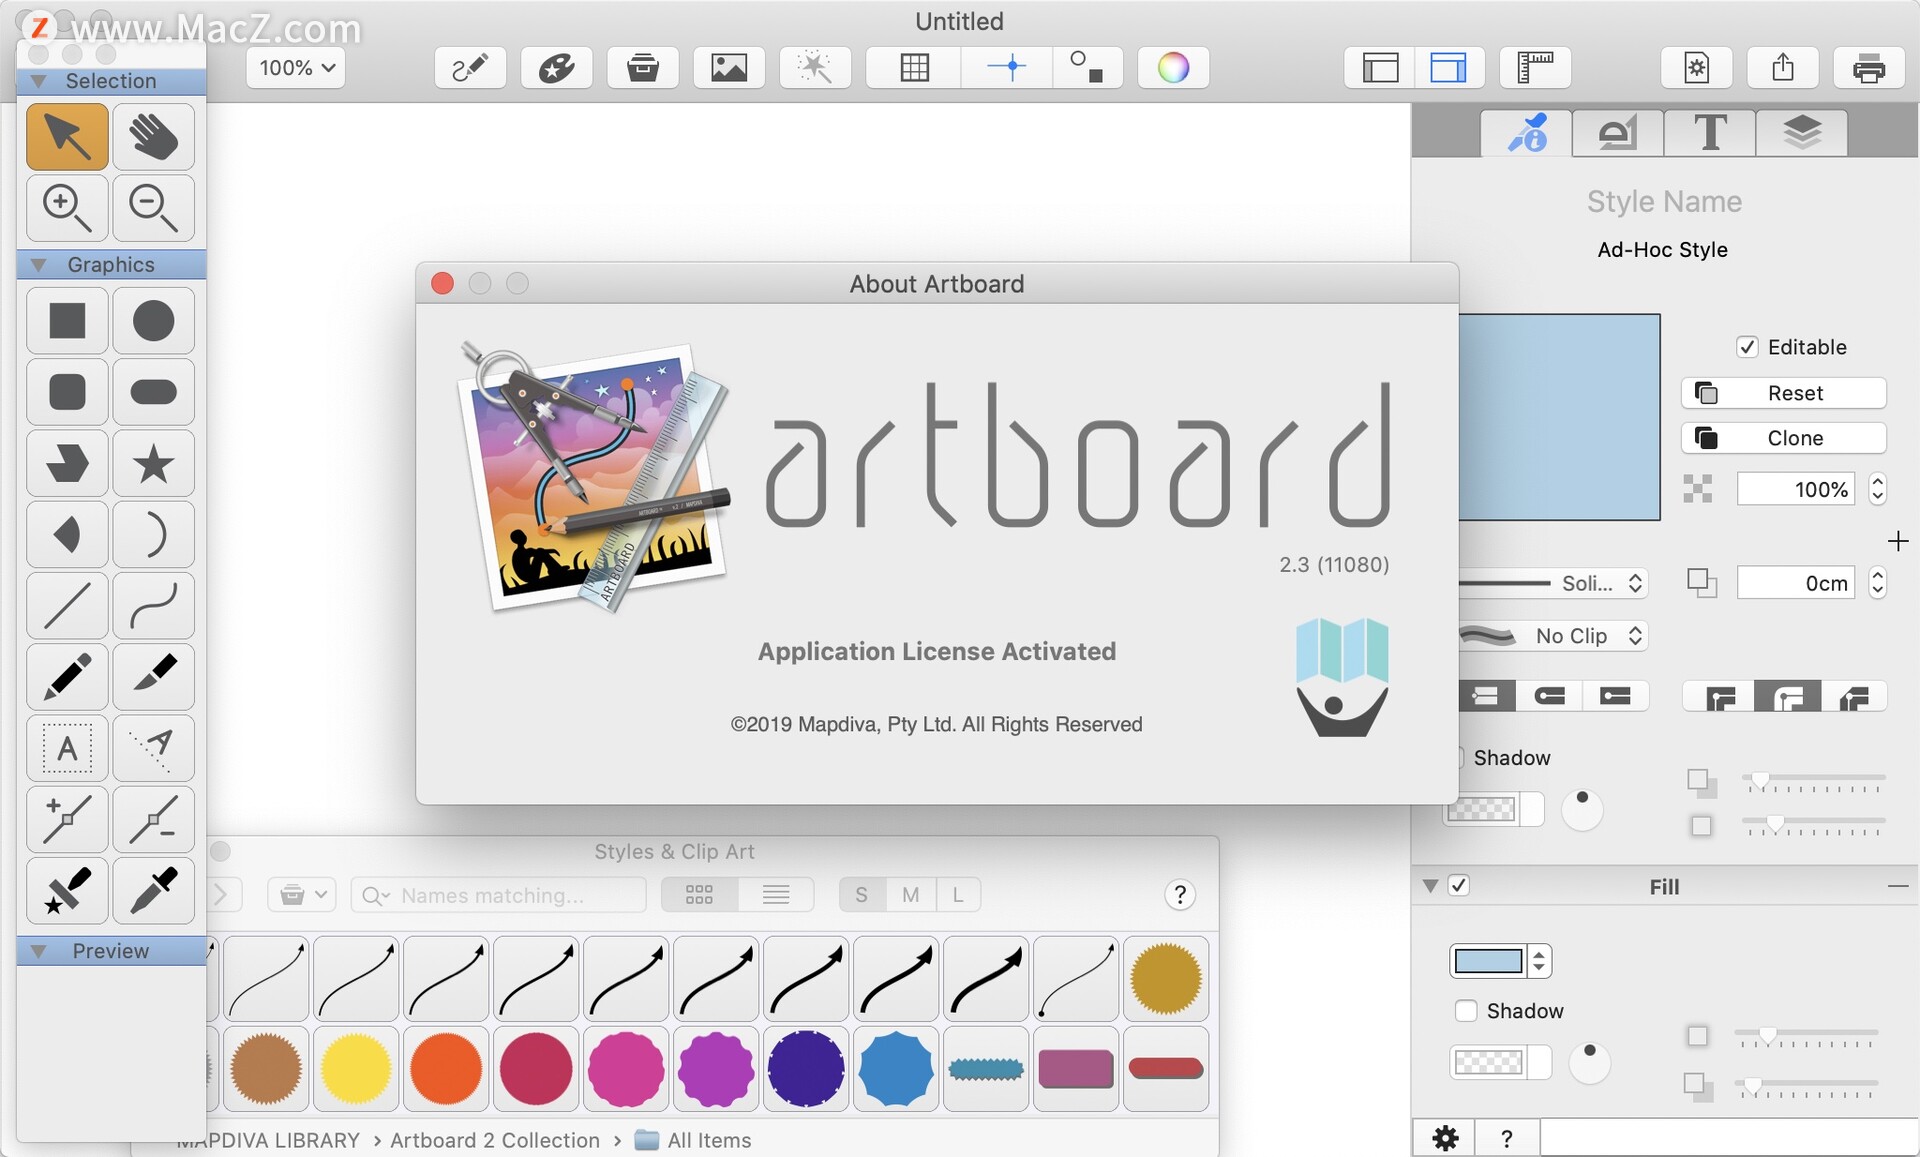Open the No Clip dropdown
Screen dimensions: 1920x1157
(1553, 636)
